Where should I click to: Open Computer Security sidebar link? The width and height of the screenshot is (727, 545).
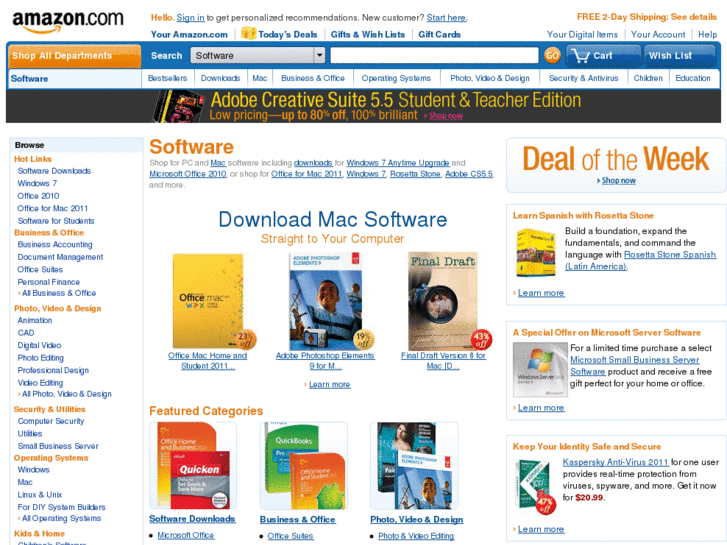pyautogui.click(x=51, y=421)
